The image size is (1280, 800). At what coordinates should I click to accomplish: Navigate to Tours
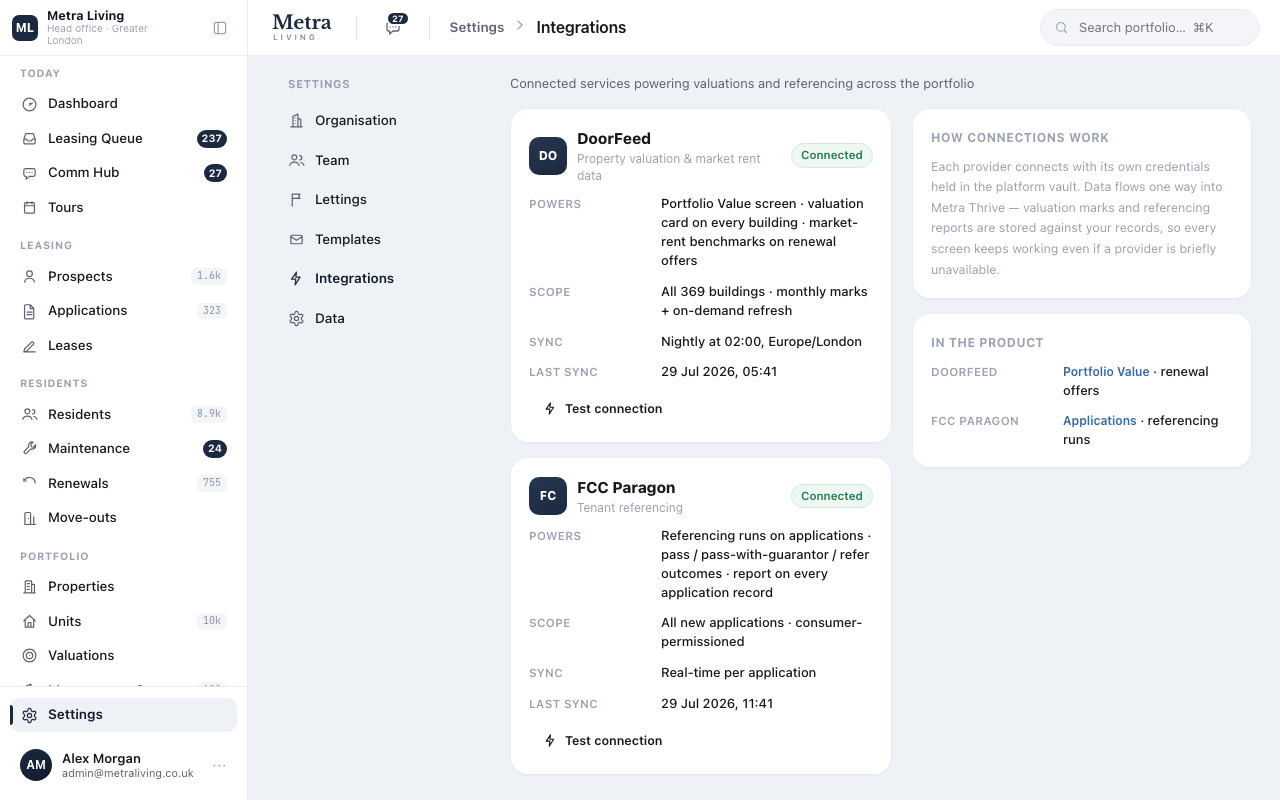tap(124, 208)
